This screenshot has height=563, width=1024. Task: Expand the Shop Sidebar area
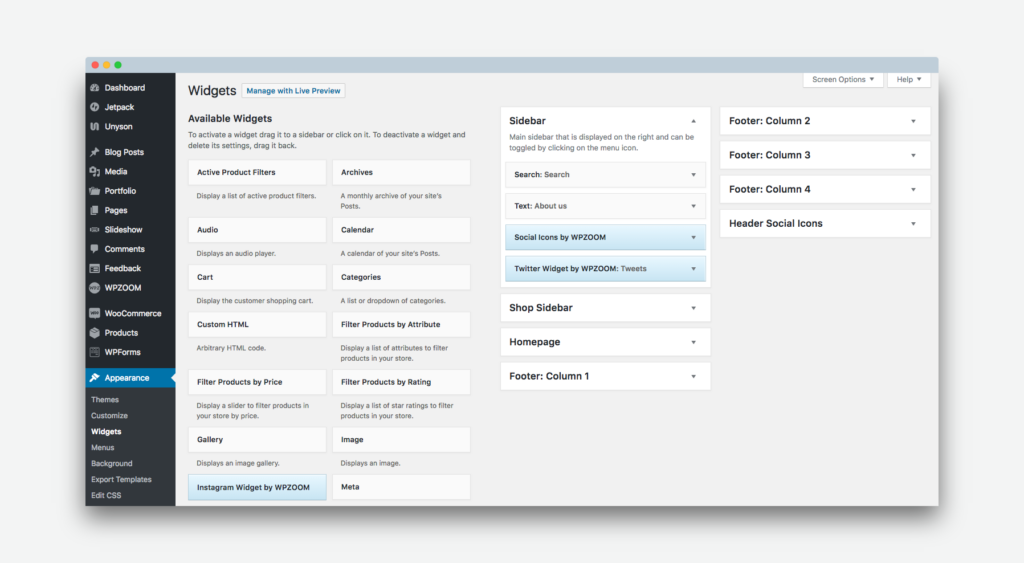tap(605, 308)
